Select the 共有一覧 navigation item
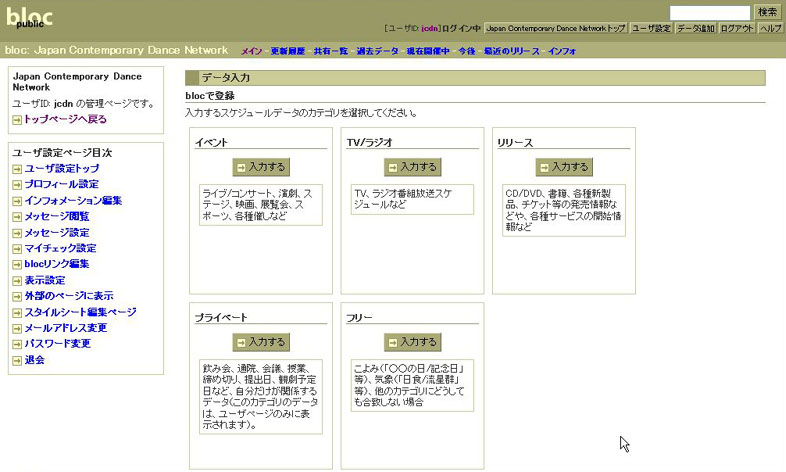The width and height of the screenshot is (786, 472). coord(331,51)
